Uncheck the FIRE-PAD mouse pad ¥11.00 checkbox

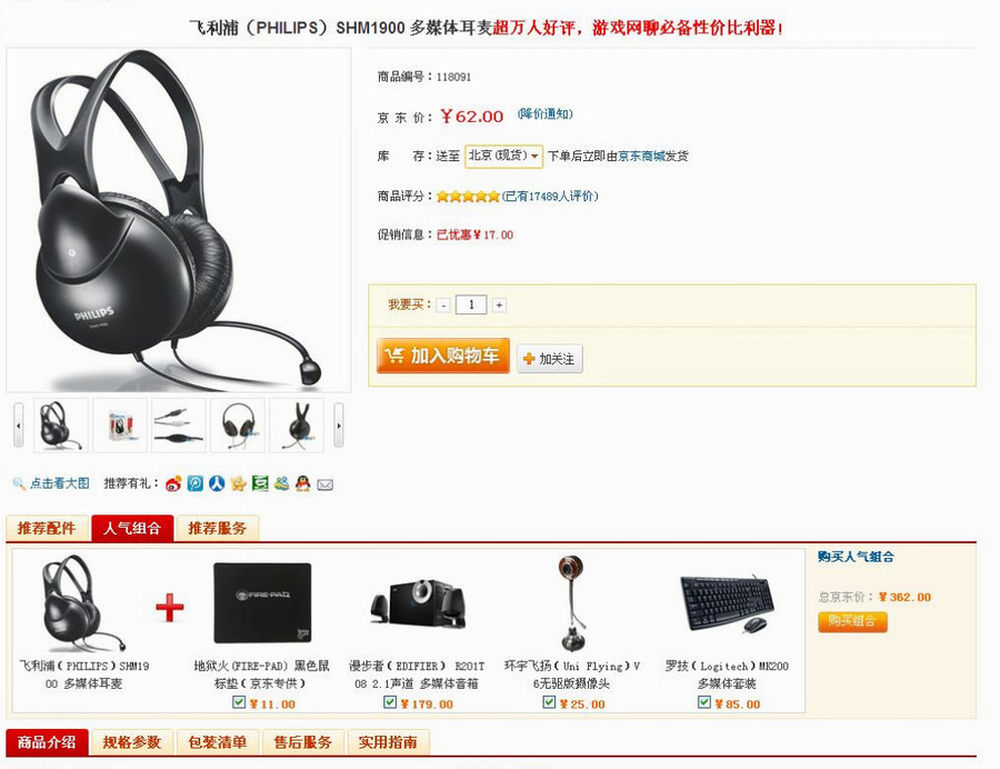[x=239, y=702]
